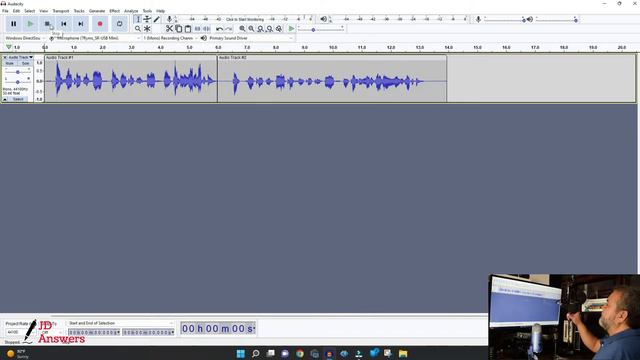The height and width of the screenshot is (360, 640).
Task: Click the Silence audio selection icon
Action: point(207,29)
